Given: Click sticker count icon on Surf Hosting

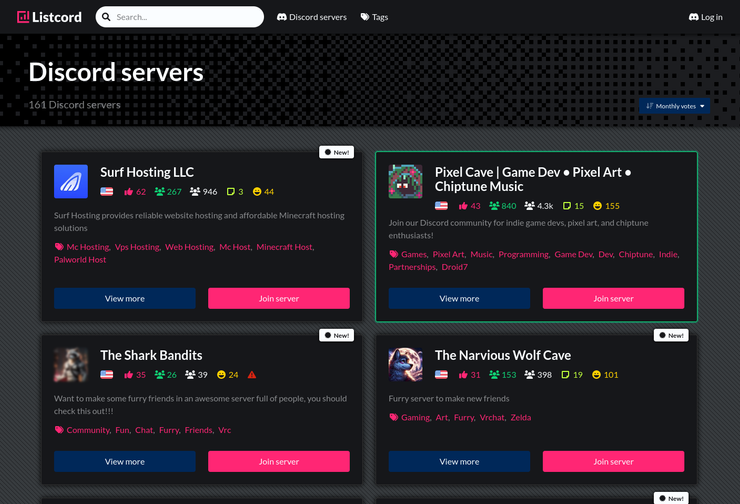Looking at the screenshot, I should click(231, 192).
